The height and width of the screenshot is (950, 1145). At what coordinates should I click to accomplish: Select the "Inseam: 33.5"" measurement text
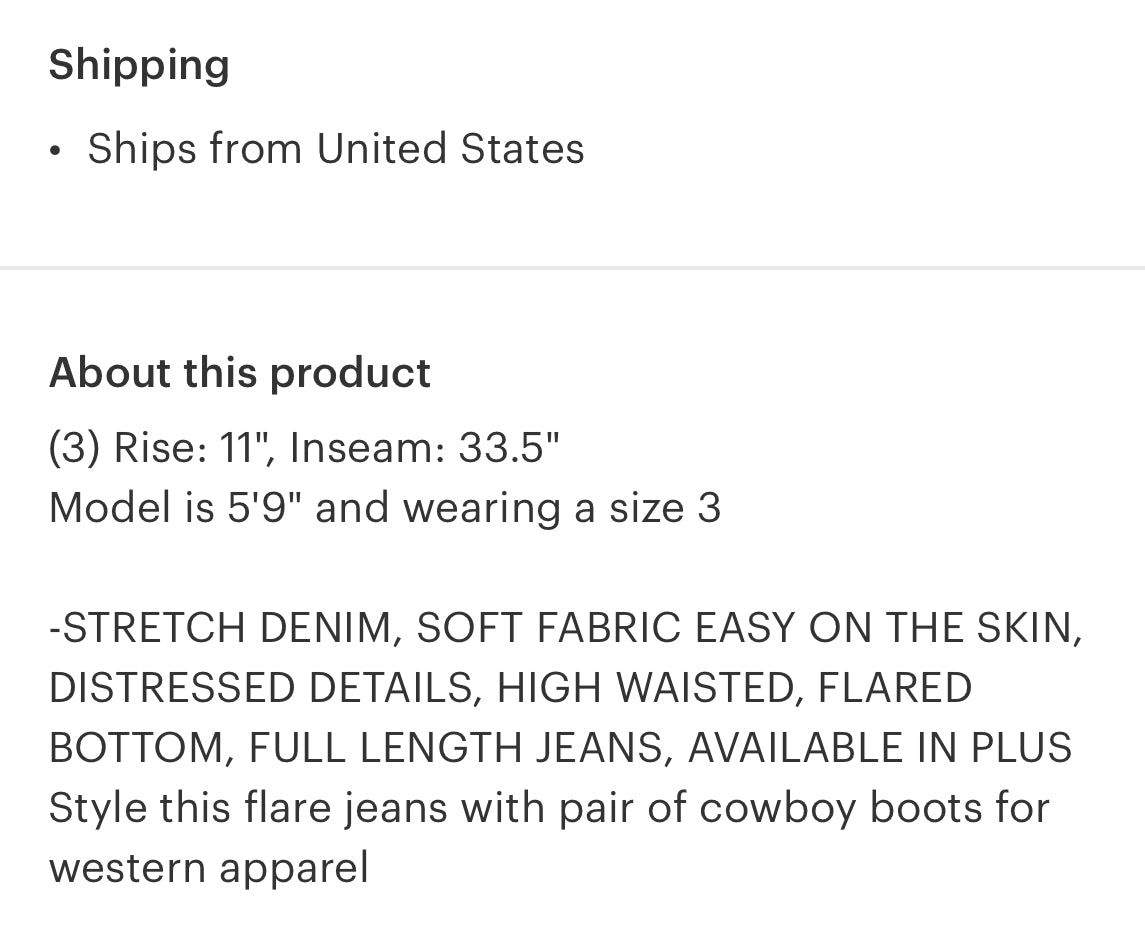[424, 448]
